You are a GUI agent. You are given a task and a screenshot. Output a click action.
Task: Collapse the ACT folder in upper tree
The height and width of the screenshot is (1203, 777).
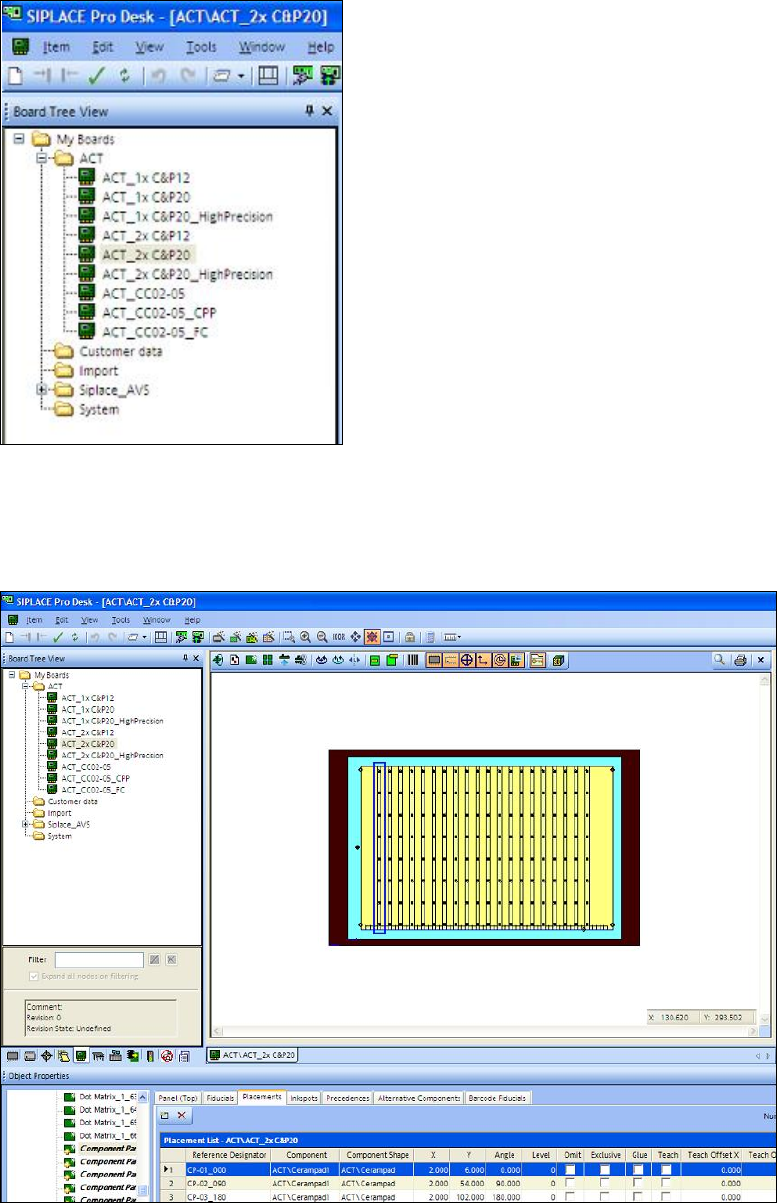click(42, 158)
